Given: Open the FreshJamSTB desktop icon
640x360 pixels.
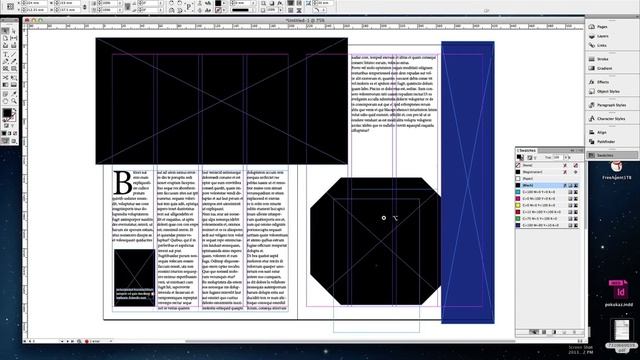Looking at the screenshot, I should click(616, 170).
